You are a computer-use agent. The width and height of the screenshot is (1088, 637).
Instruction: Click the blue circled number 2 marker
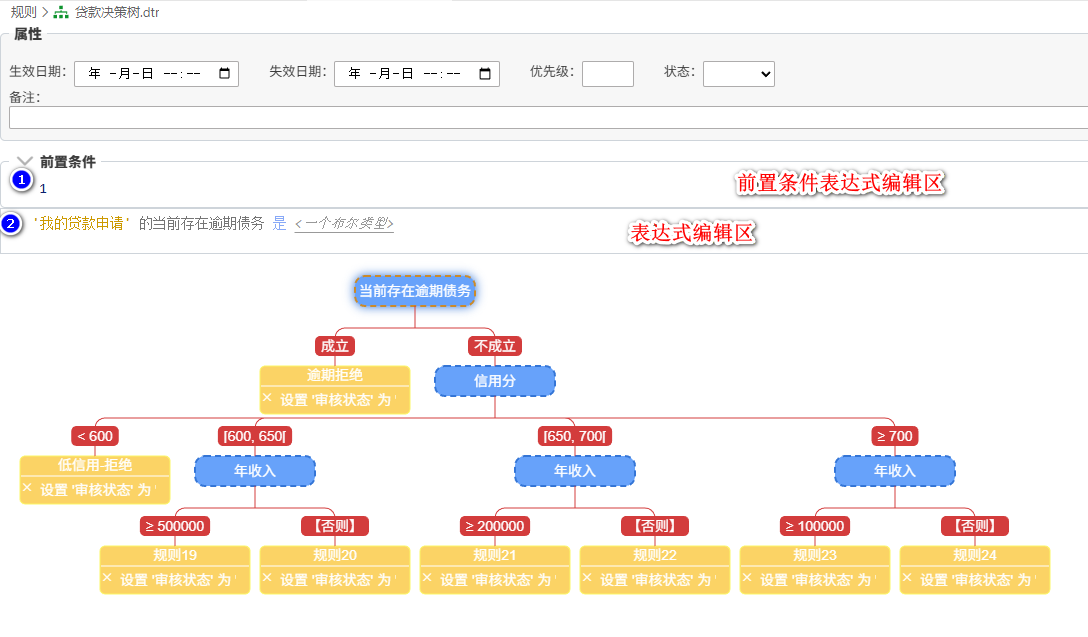pyautogui.click(x=11, y=223)
